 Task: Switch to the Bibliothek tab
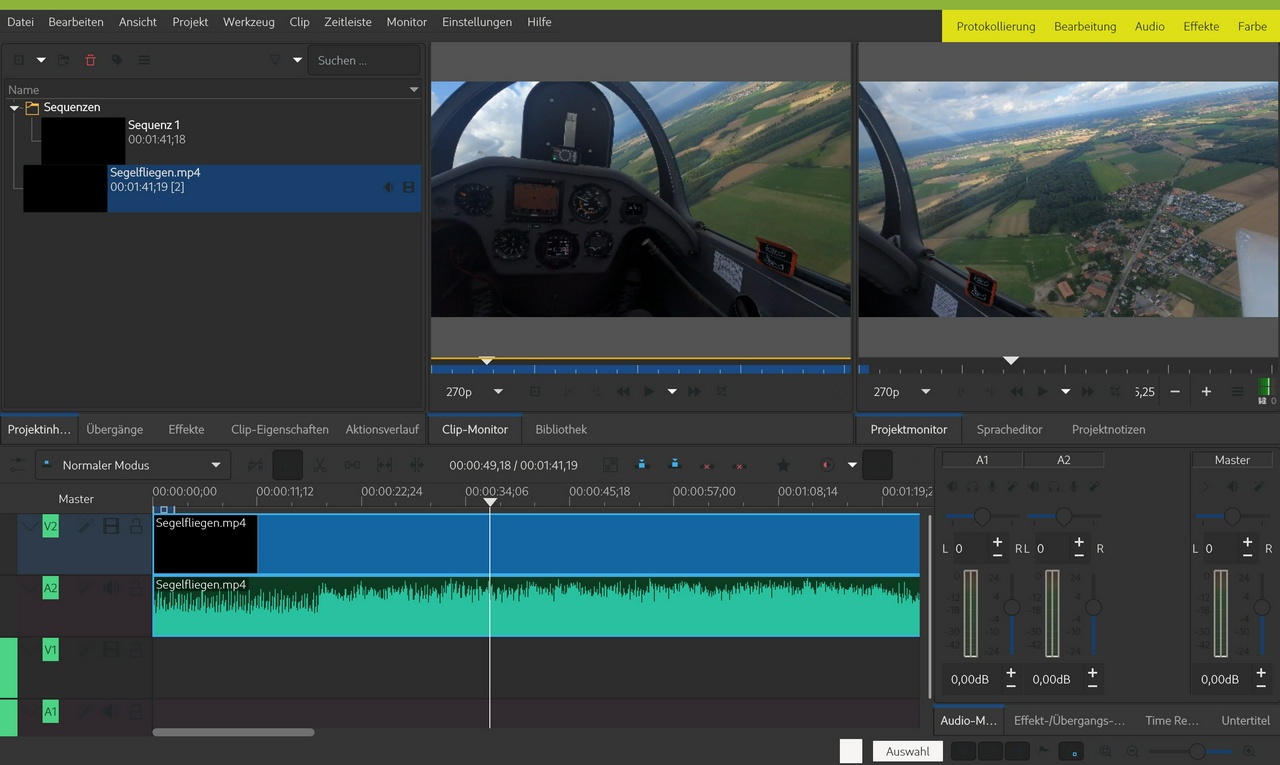[560, 429]
